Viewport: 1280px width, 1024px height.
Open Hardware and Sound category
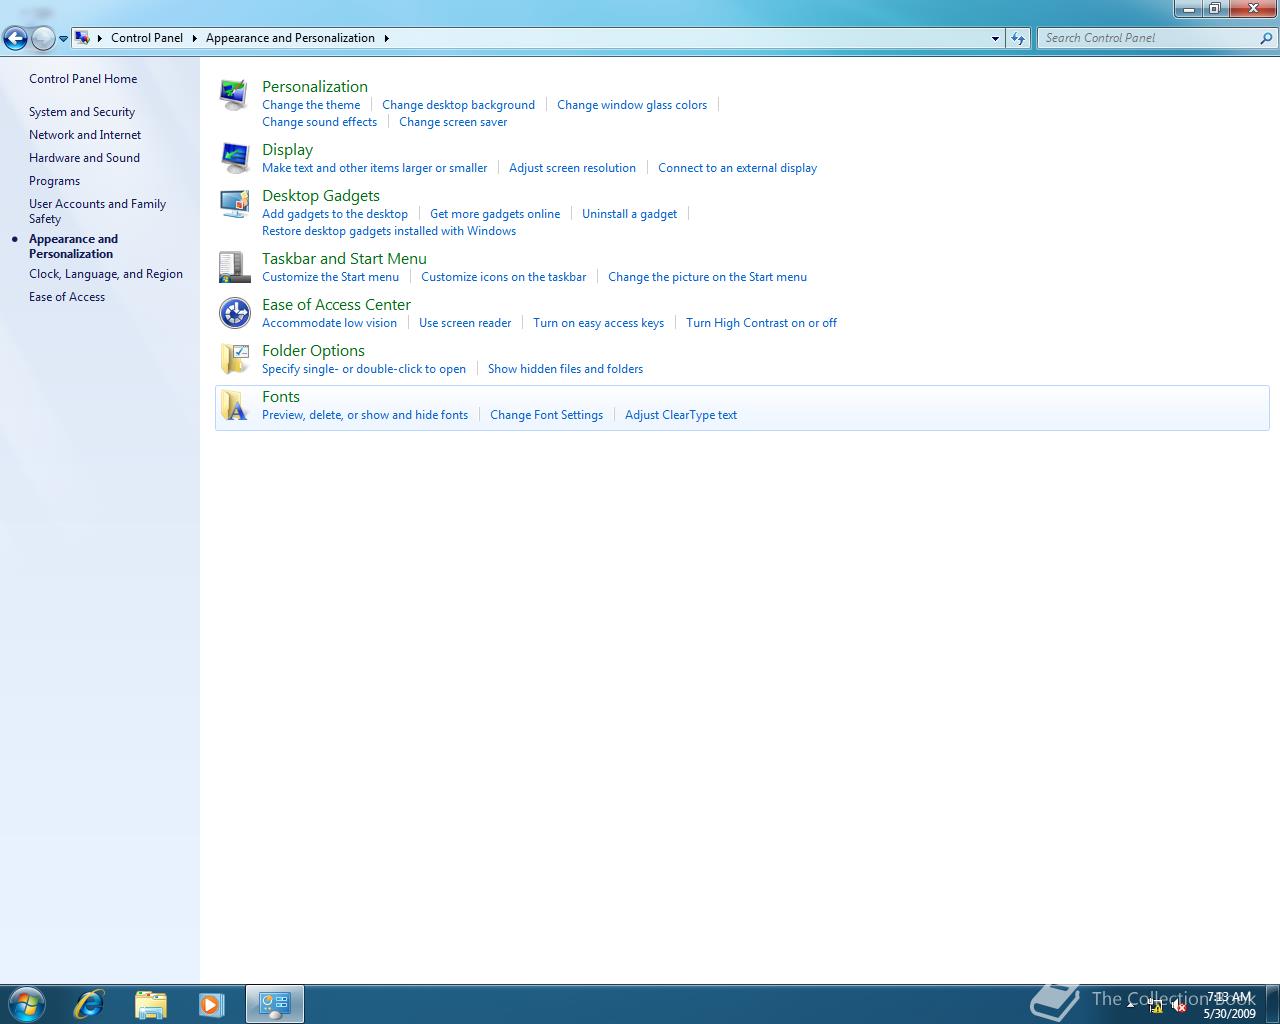(84, 158)
